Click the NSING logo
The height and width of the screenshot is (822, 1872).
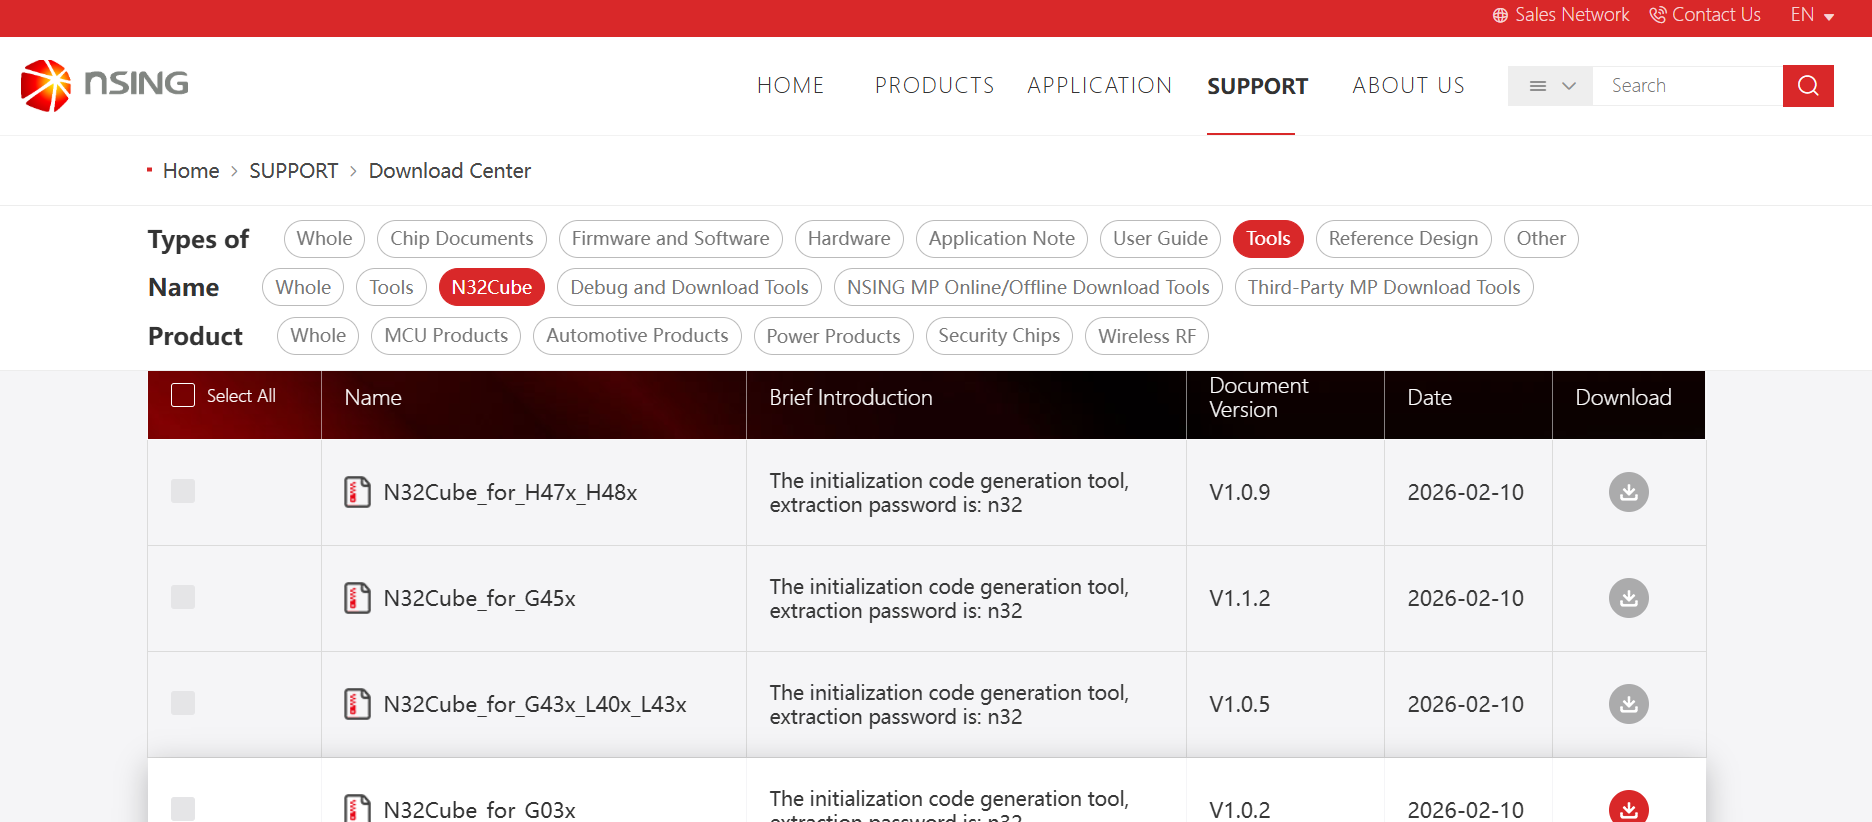[x=105, y=85]
